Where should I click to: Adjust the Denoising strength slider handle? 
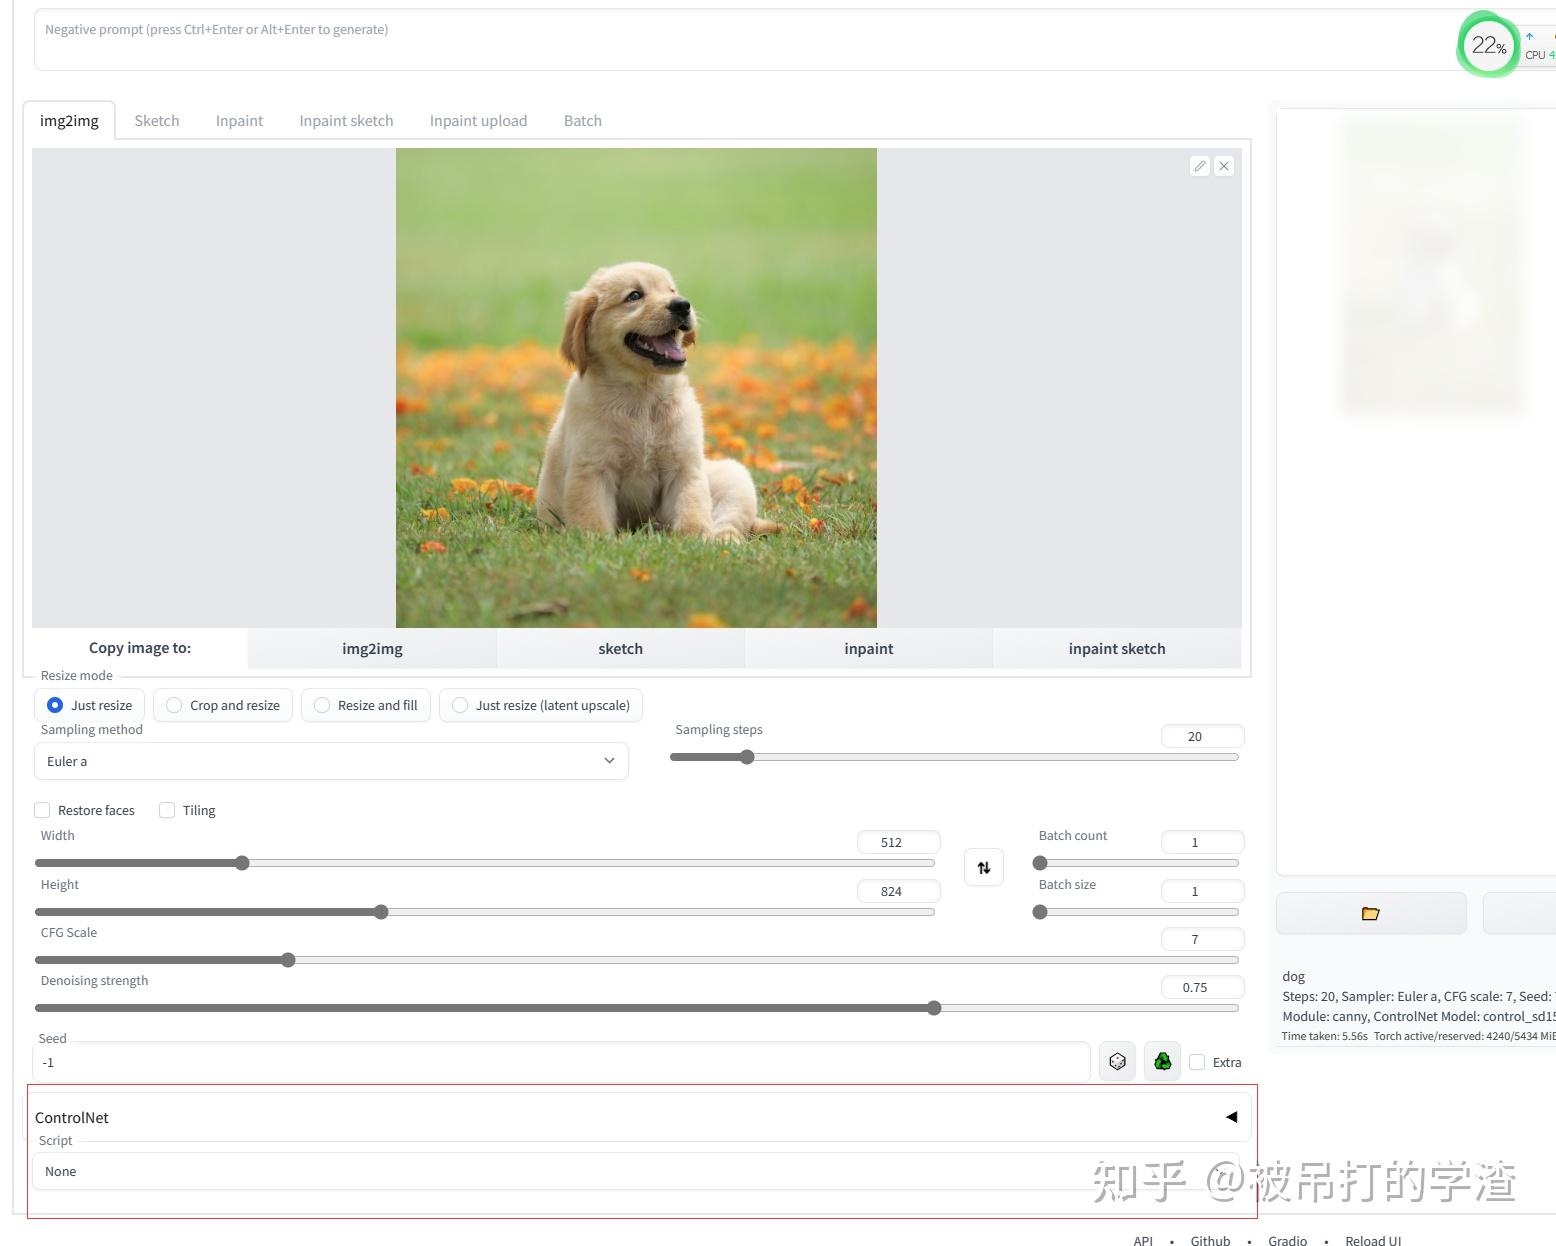click(934, 1008)
